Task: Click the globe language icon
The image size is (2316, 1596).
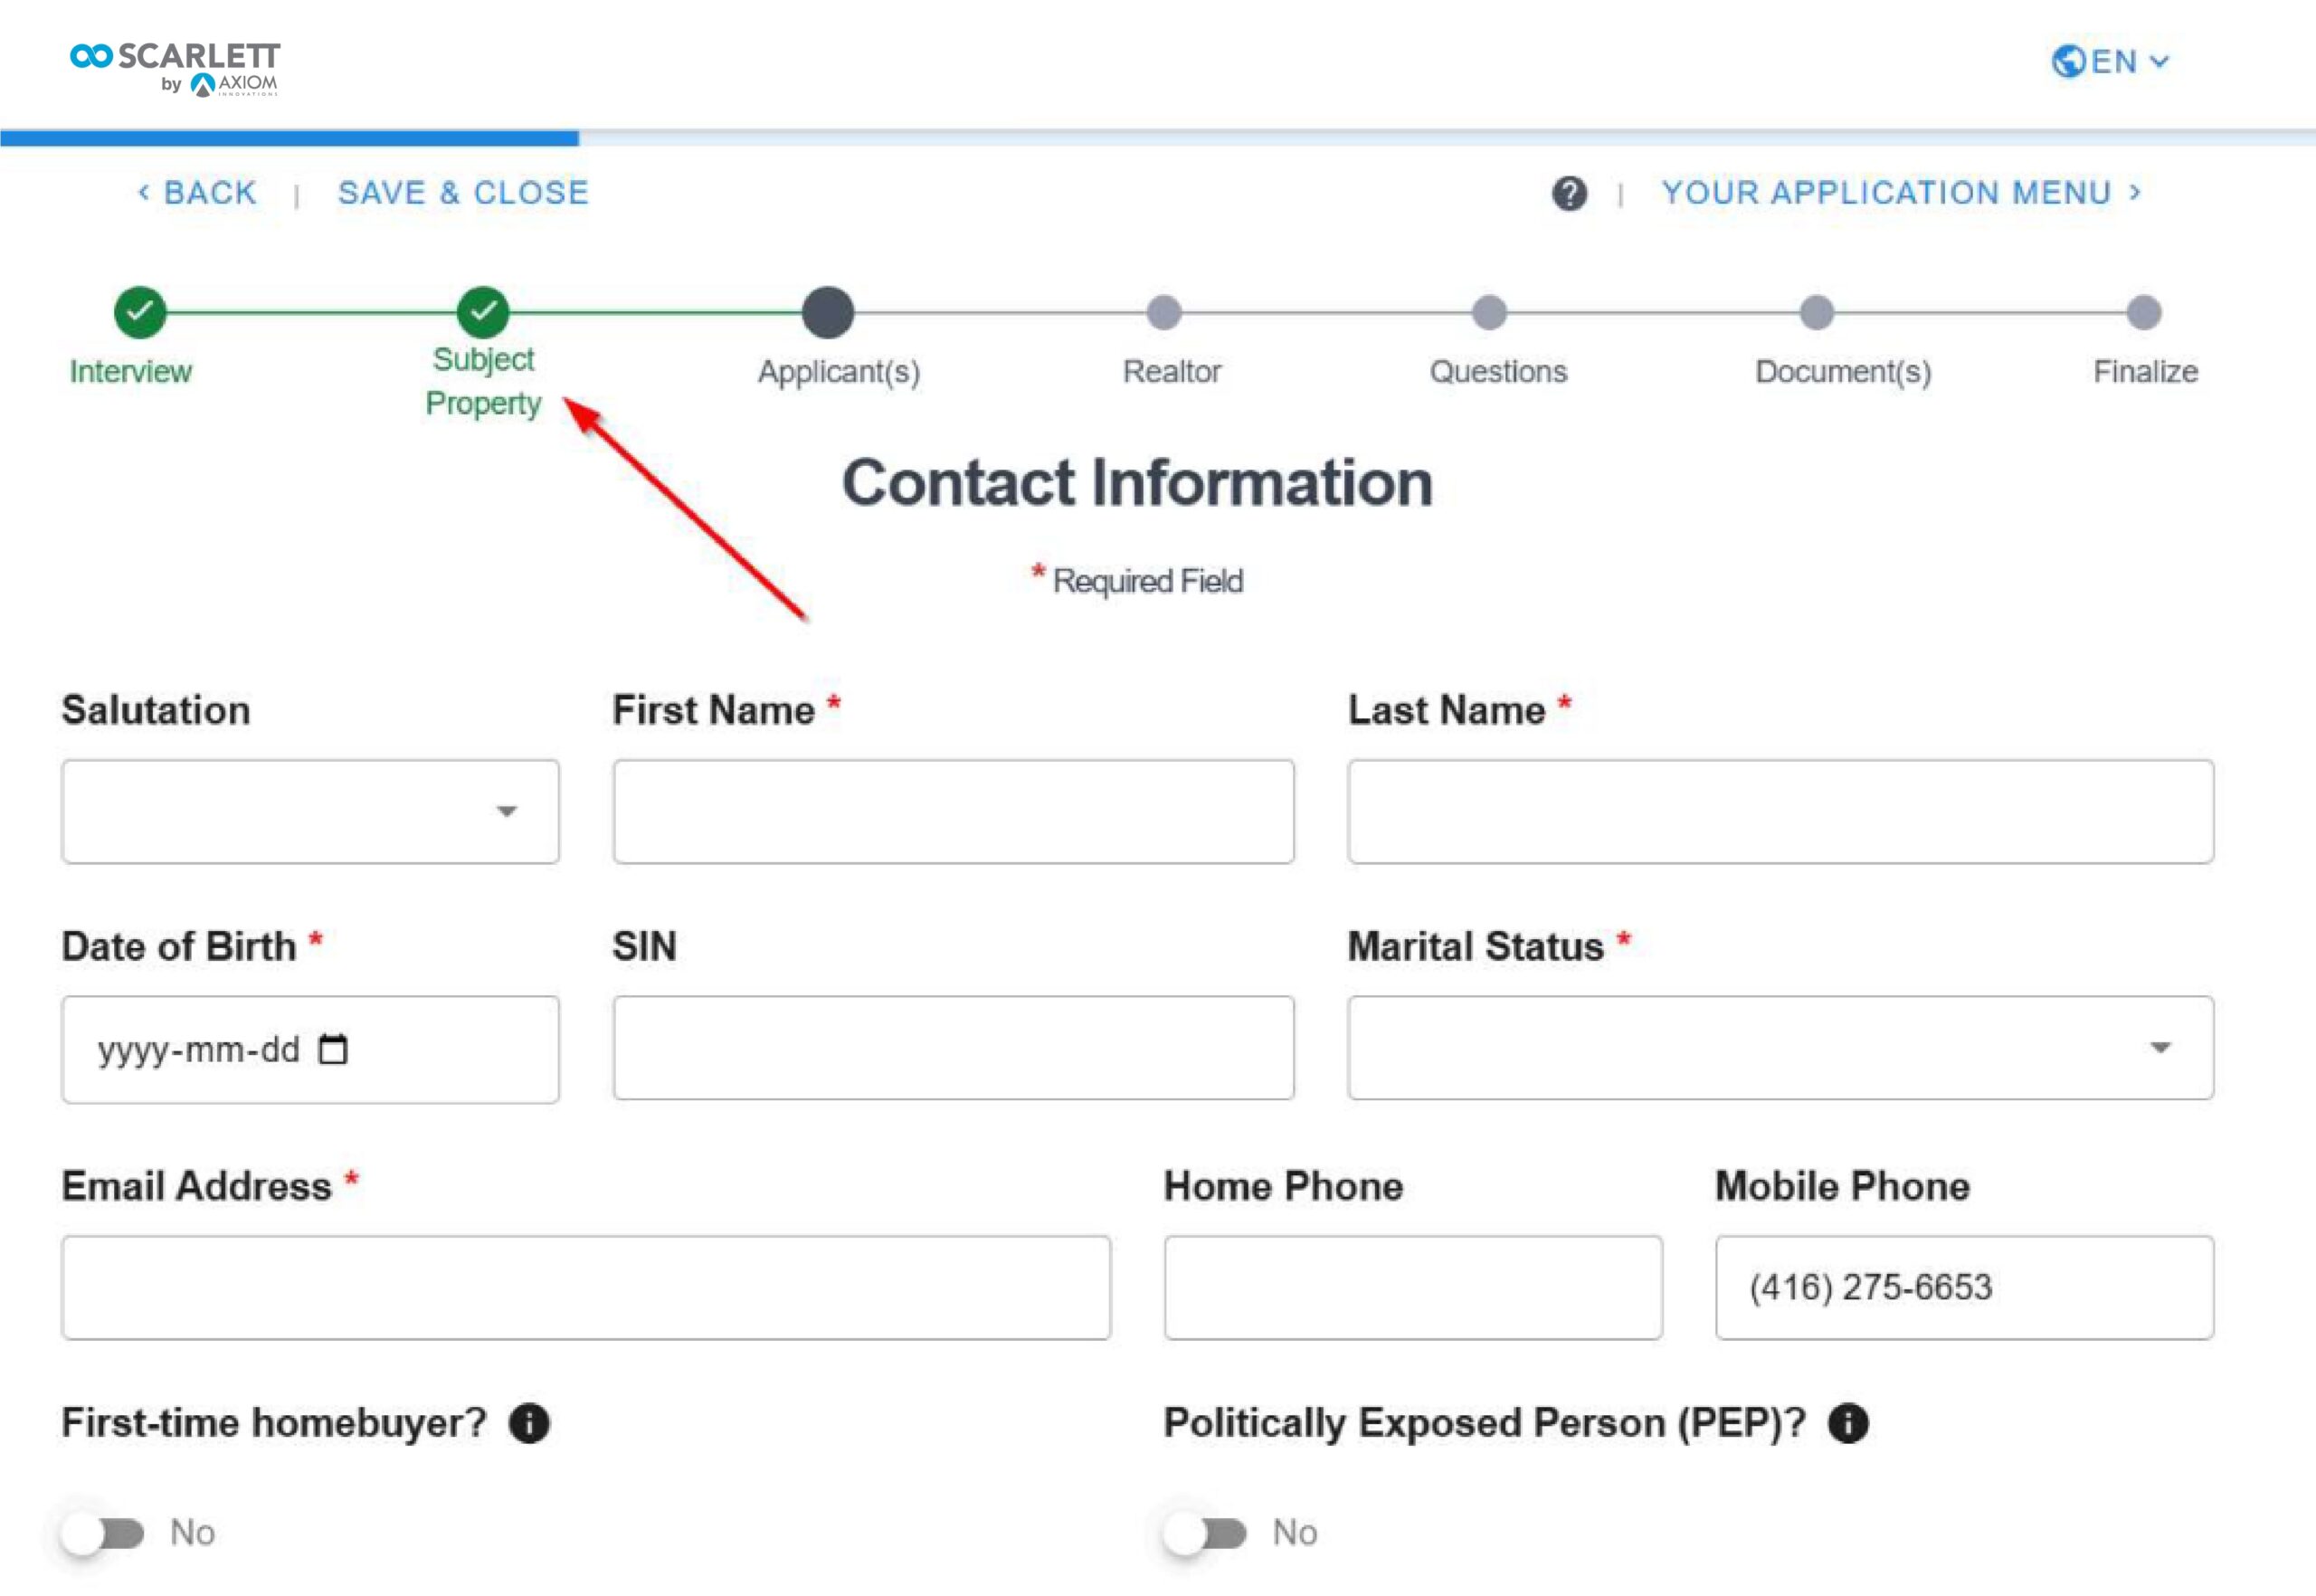Action: click(x=2068, y=61)
